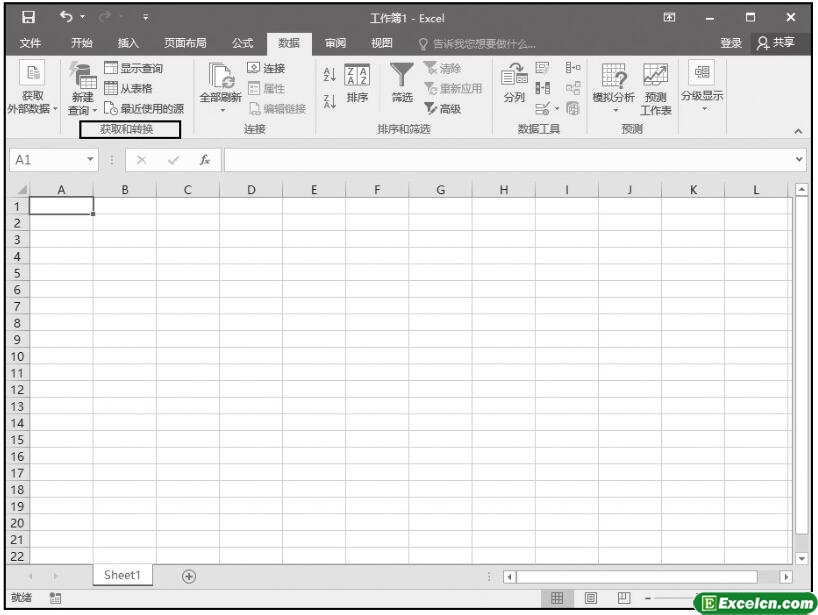
Task: Open the Undo history dropdown arrow
Action: 82,17
